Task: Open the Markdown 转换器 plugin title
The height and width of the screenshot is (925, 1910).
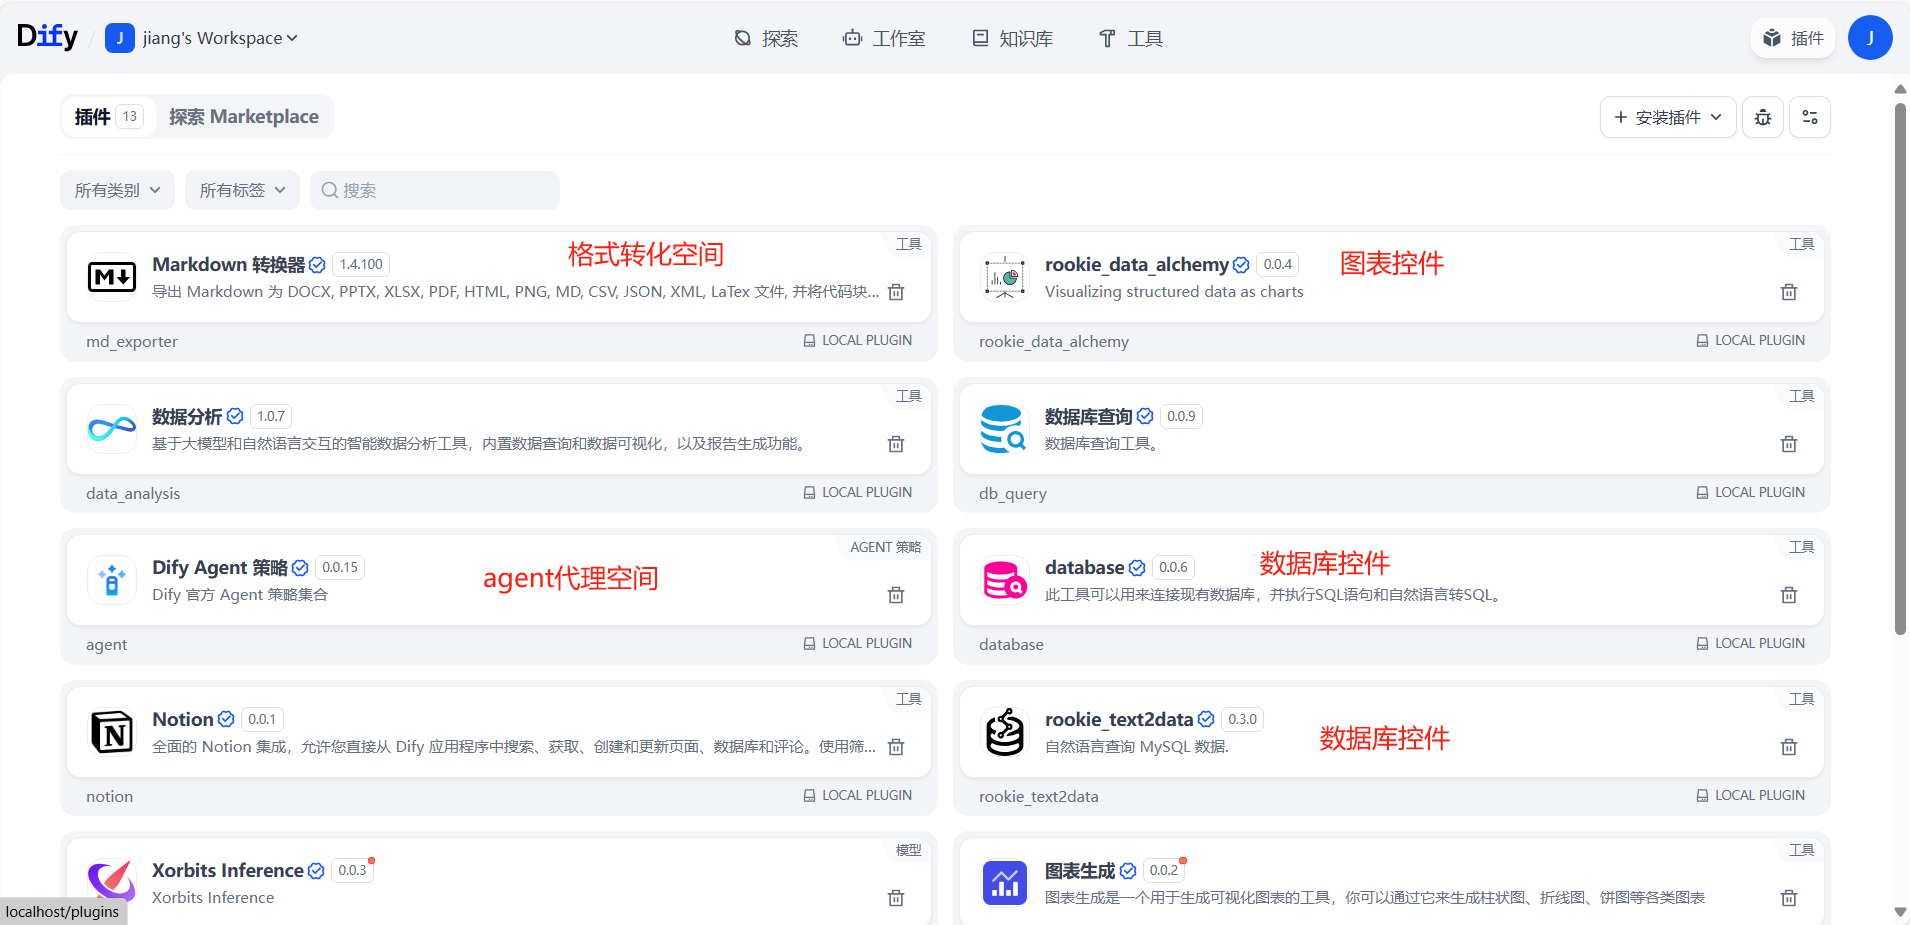Action: point(228,264)
